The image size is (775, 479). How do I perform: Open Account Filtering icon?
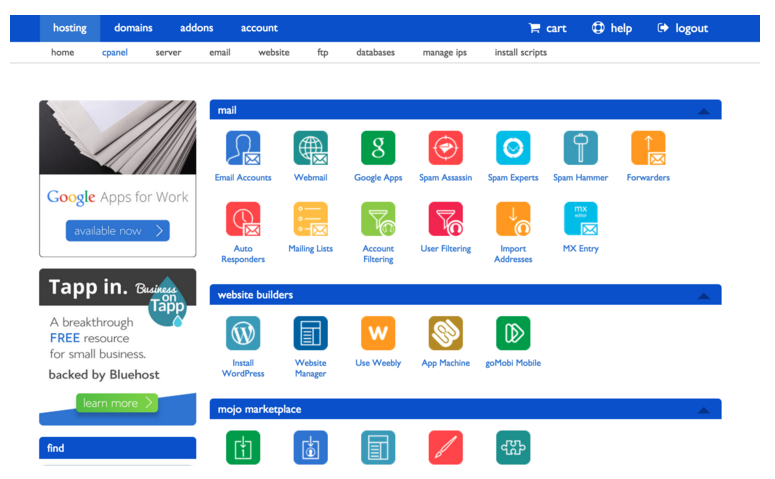[378, 219]
